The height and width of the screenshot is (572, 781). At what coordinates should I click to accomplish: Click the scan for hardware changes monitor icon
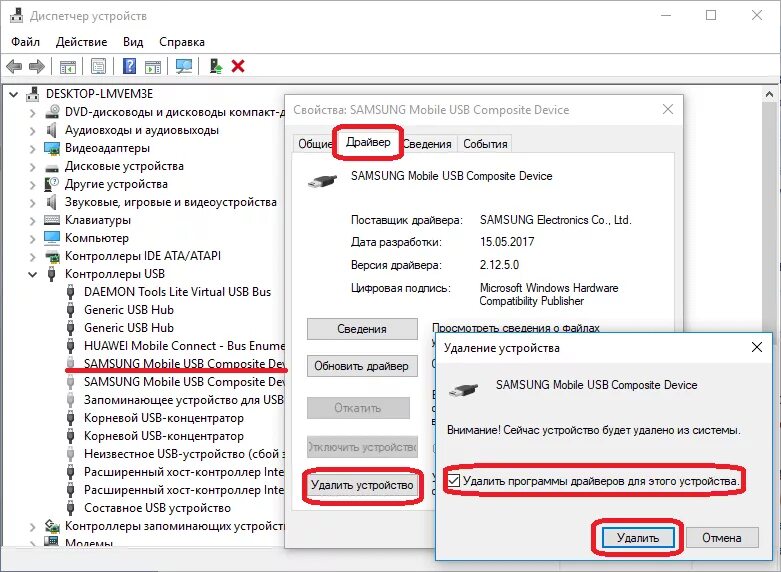[184, 66]
